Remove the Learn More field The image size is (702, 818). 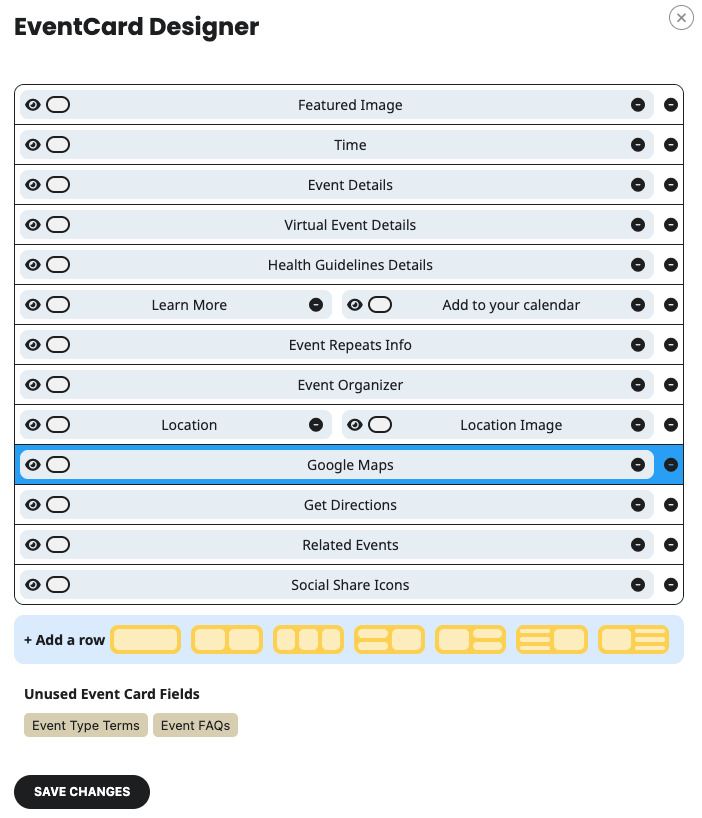tap(316, 305)
